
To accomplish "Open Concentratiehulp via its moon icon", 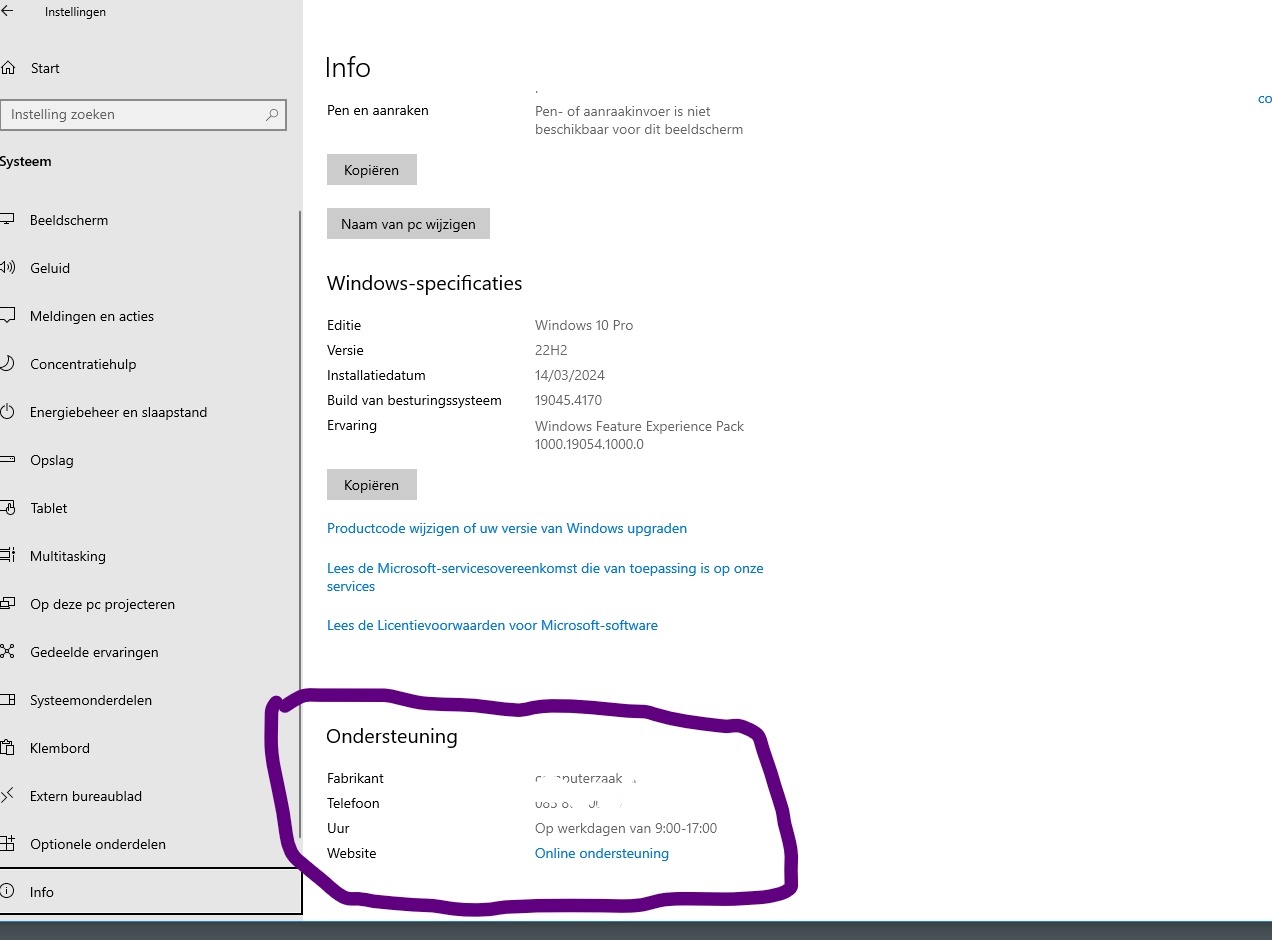I will click(8, 364).
